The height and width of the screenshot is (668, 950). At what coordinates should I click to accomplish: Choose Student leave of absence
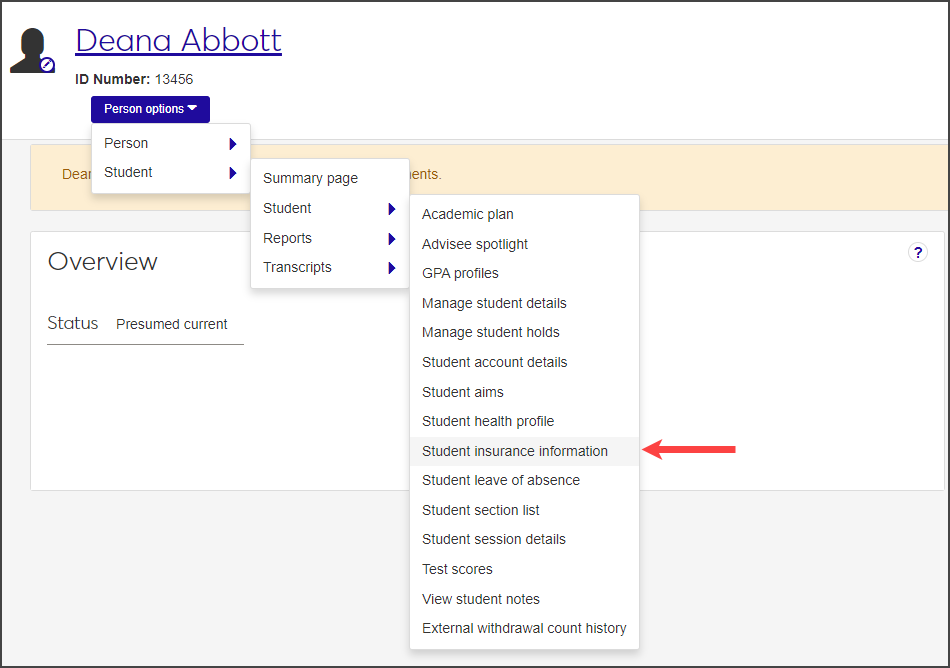click(x=500, y=480)
